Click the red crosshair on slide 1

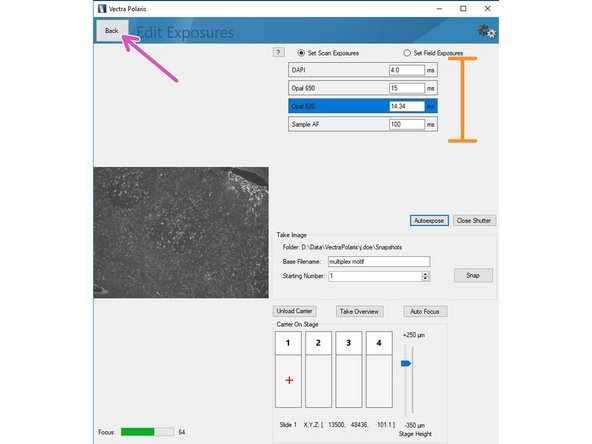point(289,380)
